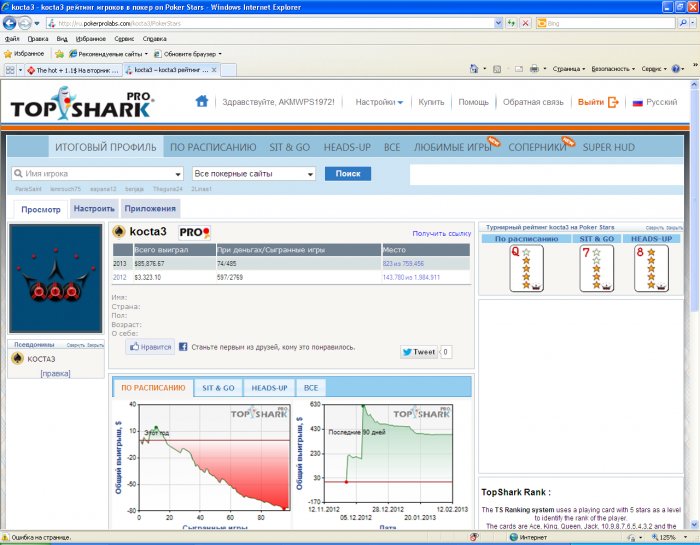Open Favorites star button labeled Избранное
This screenshot has width=700, height=545.
(24, 54)
